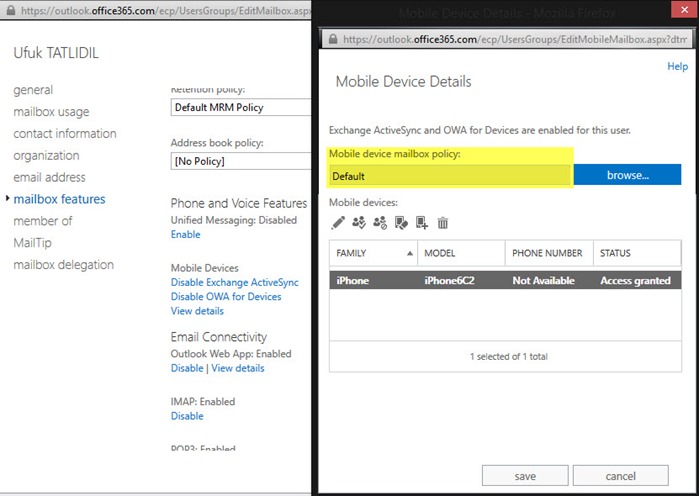Viewport: 699px width, 496px height.
Task: Open the email address tab
Action: [x=49, y=177]
